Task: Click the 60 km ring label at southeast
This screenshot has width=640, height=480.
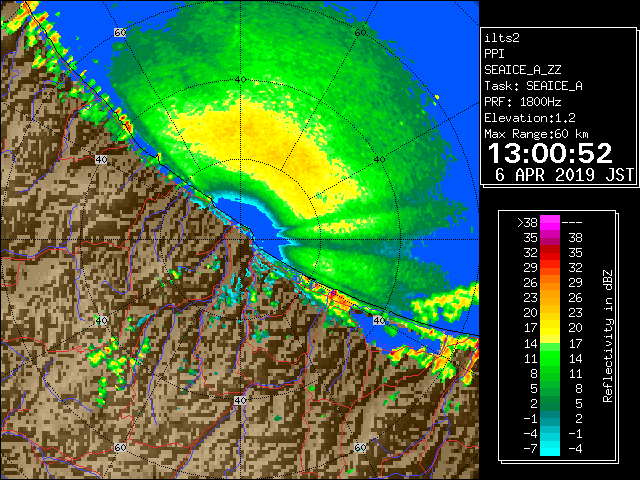Action: click(x=360, y=447)
